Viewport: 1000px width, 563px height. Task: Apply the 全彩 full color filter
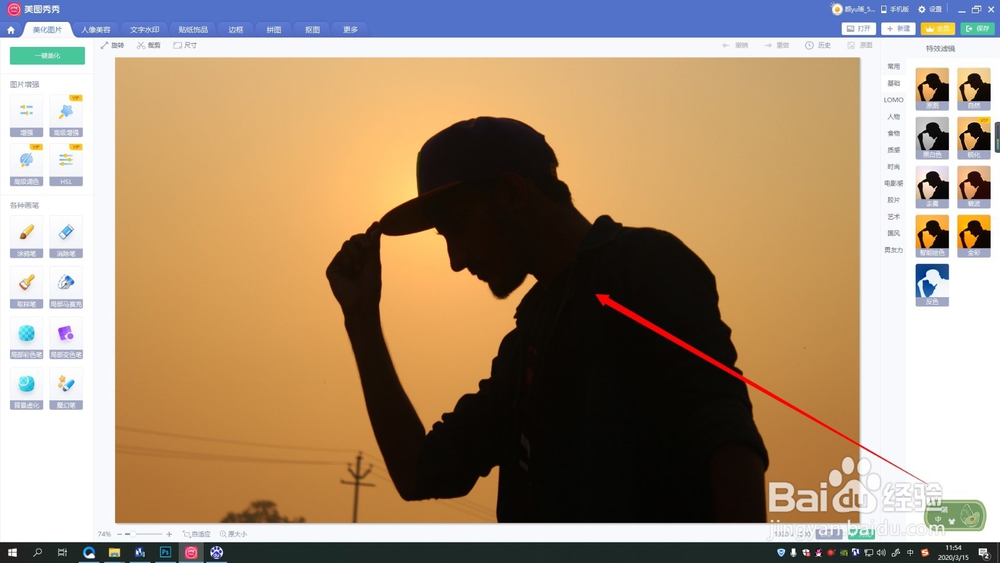[974, 236]
